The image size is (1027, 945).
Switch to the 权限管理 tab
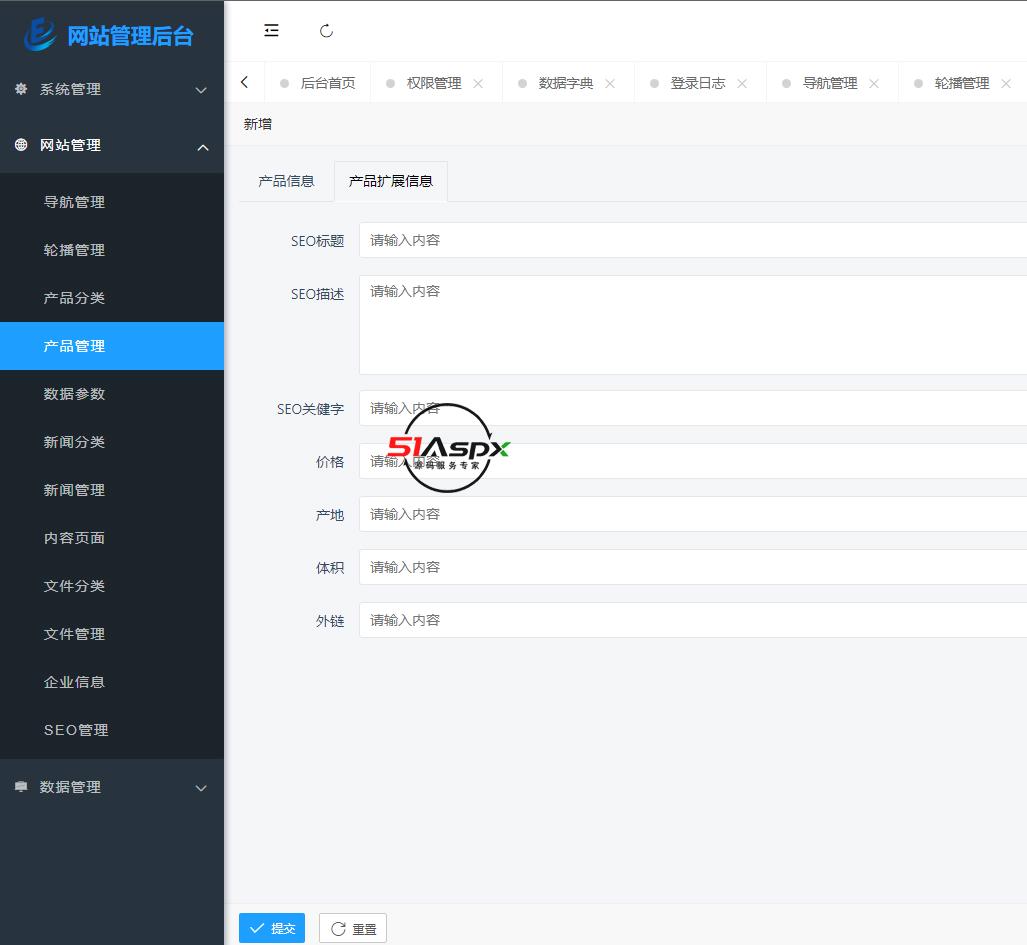point(434,83)
